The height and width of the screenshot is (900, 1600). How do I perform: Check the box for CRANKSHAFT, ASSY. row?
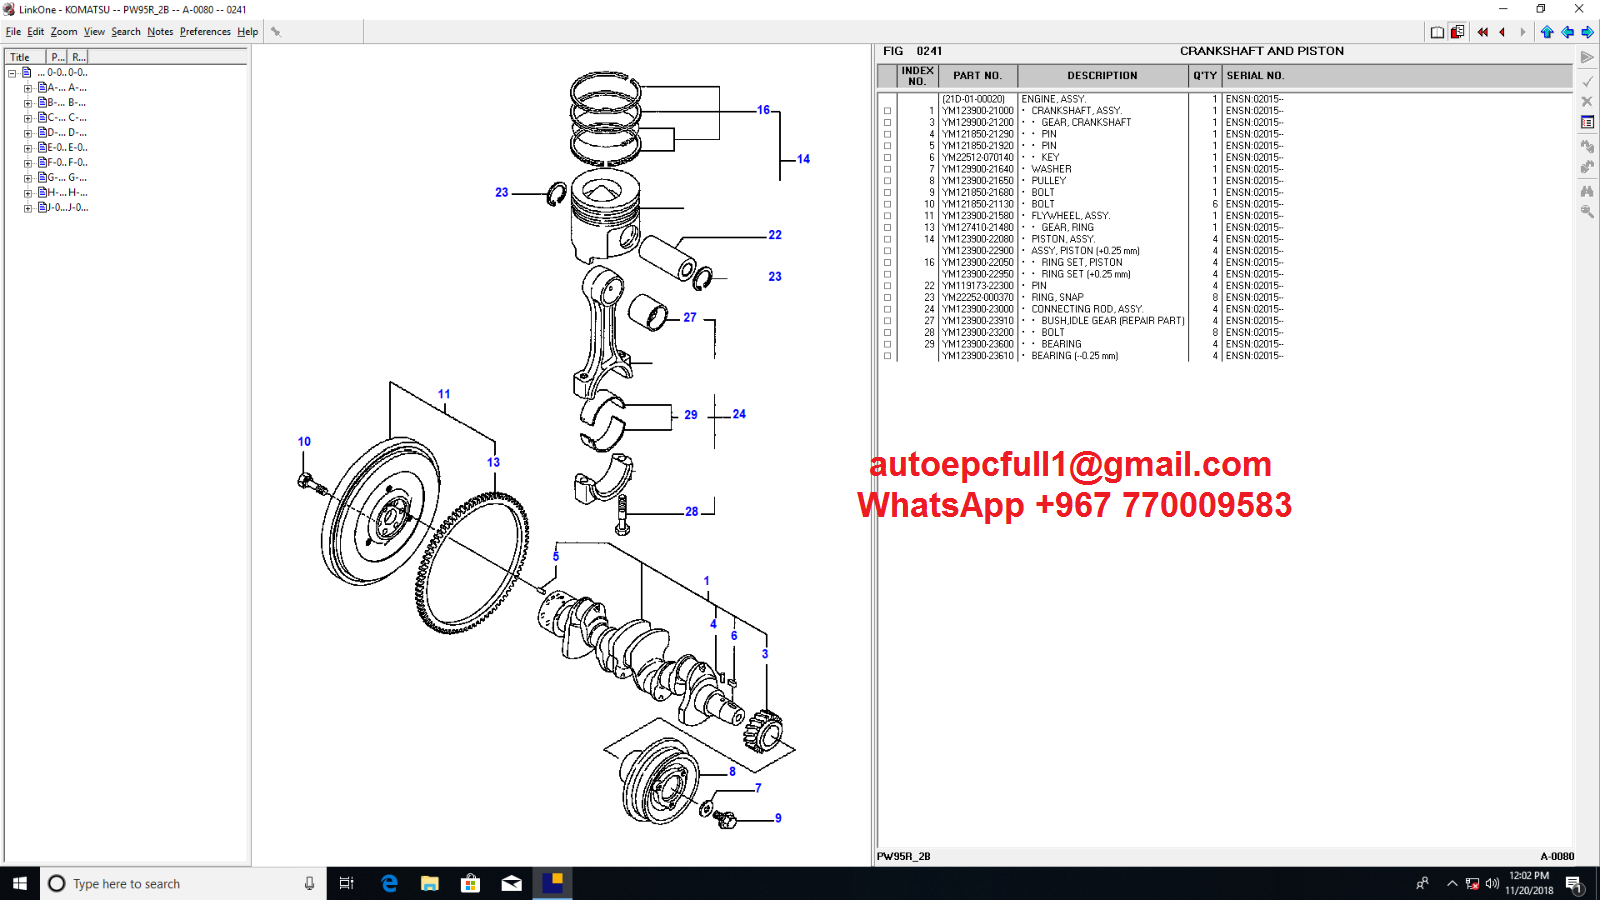[x=887, y=111]
